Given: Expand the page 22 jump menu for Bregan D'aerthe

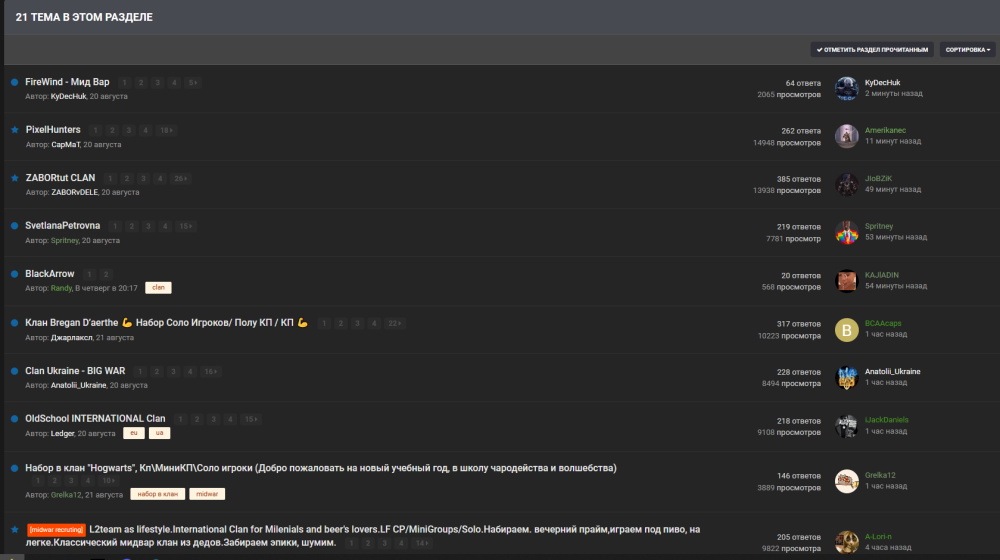Looking at the screenshot, I should [395, 323].
